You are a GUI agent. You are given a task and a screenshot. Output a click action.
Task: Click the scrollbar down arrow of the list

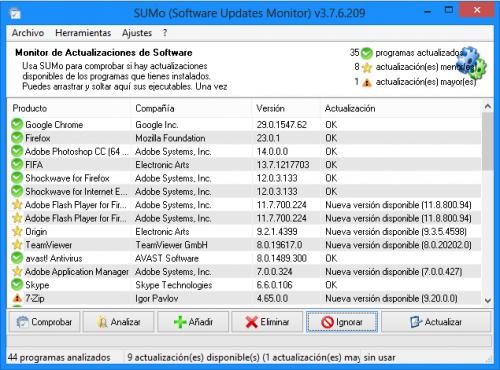pyautogui.click(x=487, y=301)
